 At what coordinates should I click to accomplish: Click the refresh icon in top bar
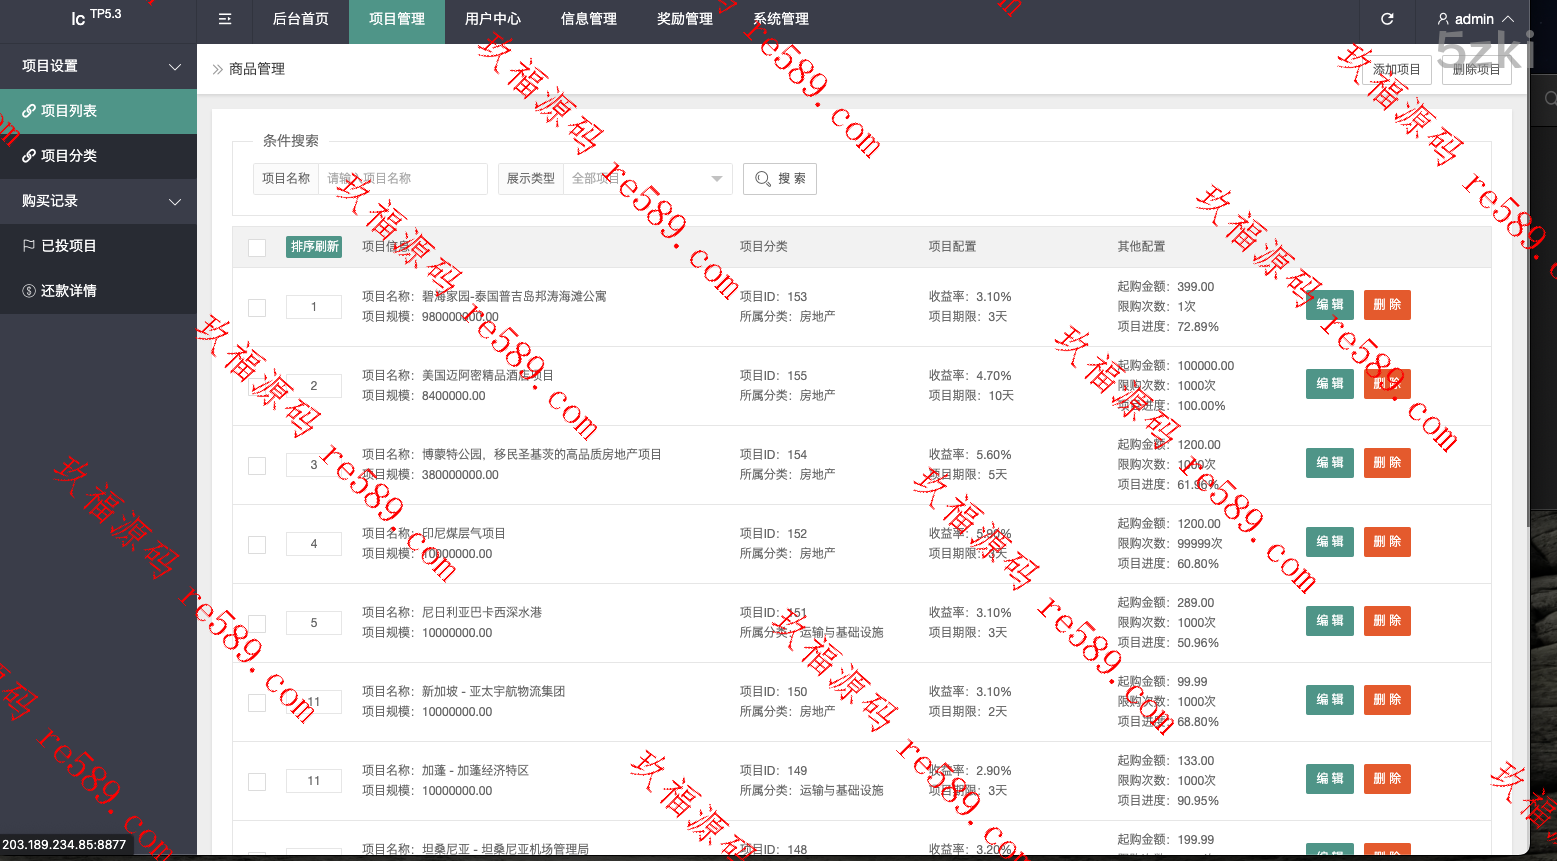pos(1387,19)
